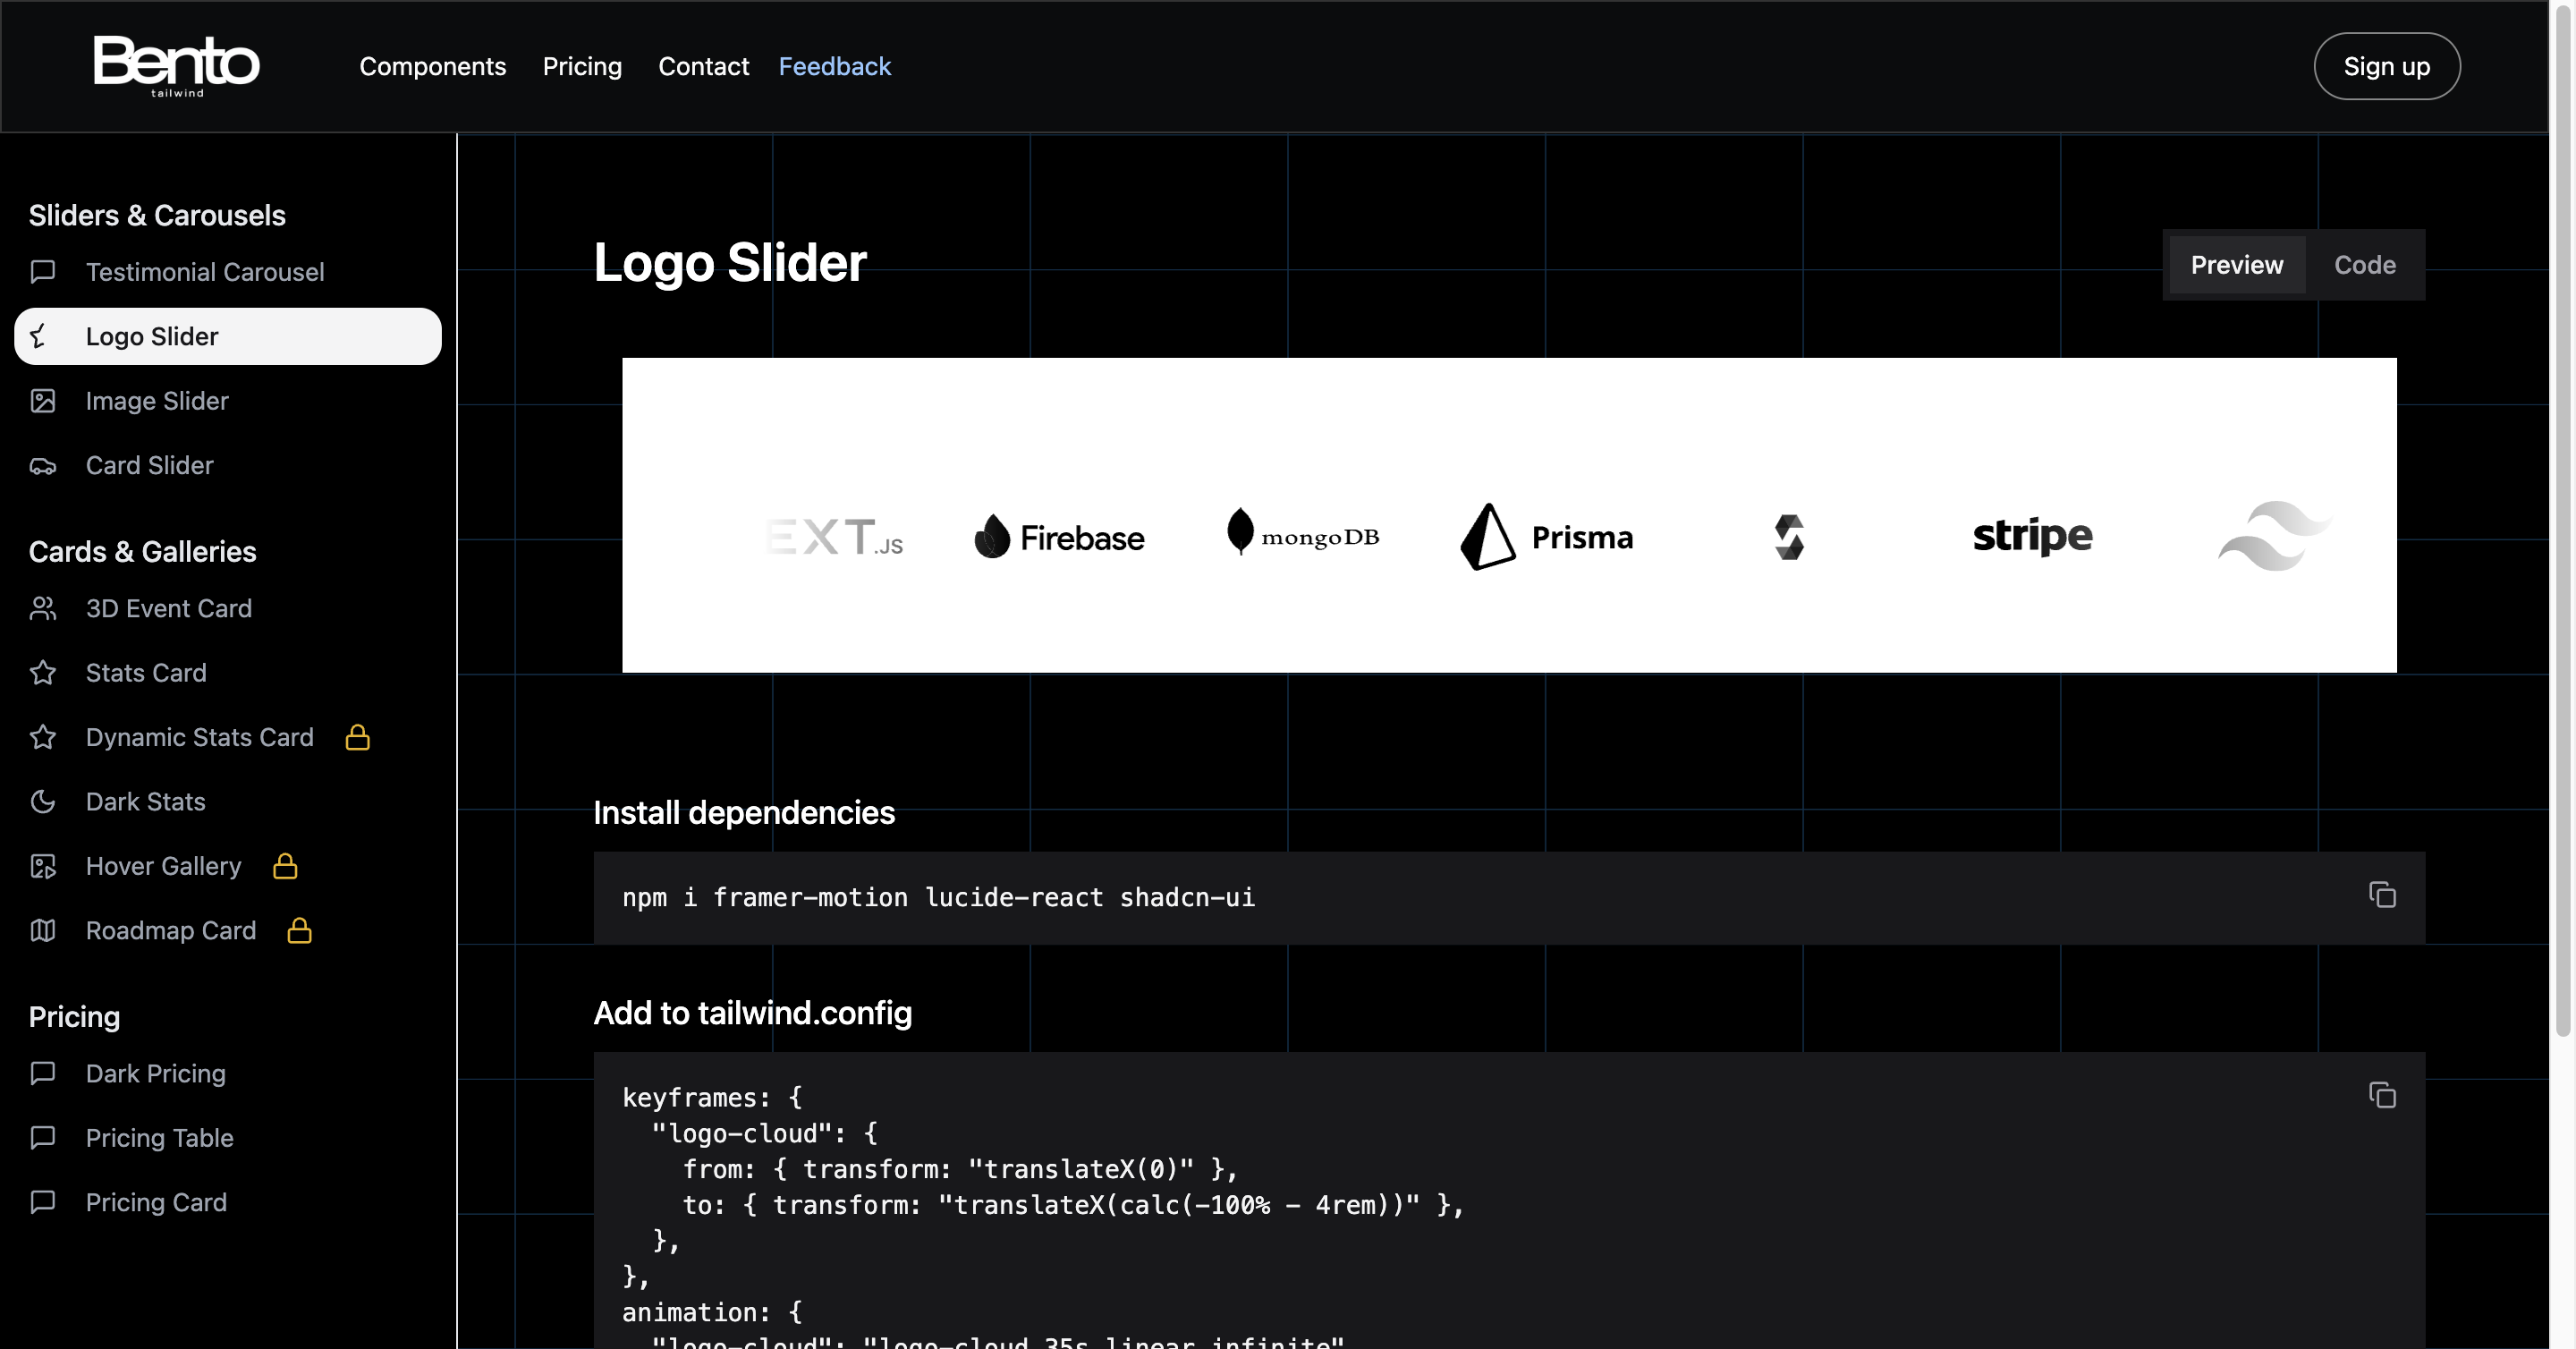Screen dimensions: 2576x1349
Task: Click the page's vertical scrollbar
Action: pyautogui.click(x=2562, y=520)
